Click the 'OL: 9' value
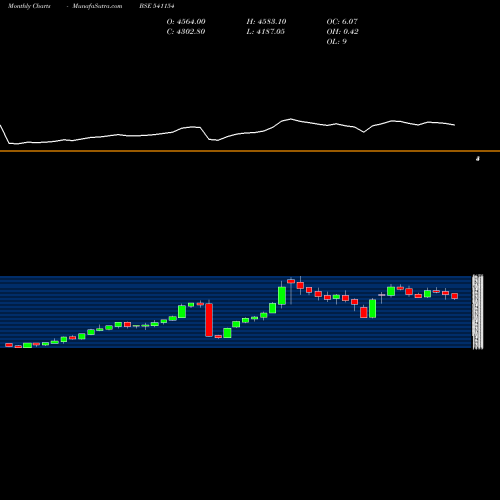The width and height of the screenshot is (500, 500). pyautogui.click(x=337, y=42)
